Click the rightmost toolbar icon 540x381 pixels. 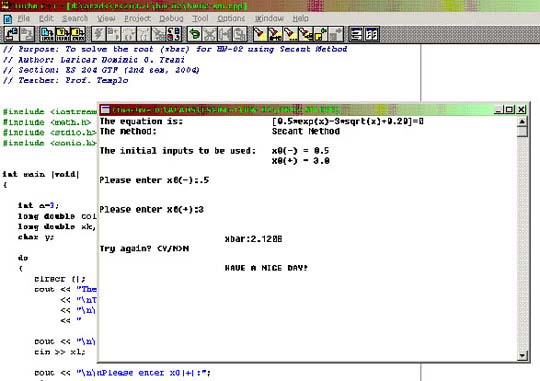372,34
